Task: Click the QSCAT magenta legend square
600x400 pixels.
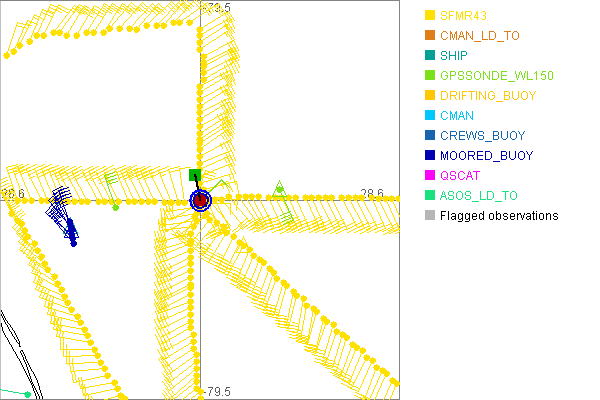Action: tap(430, 176)
